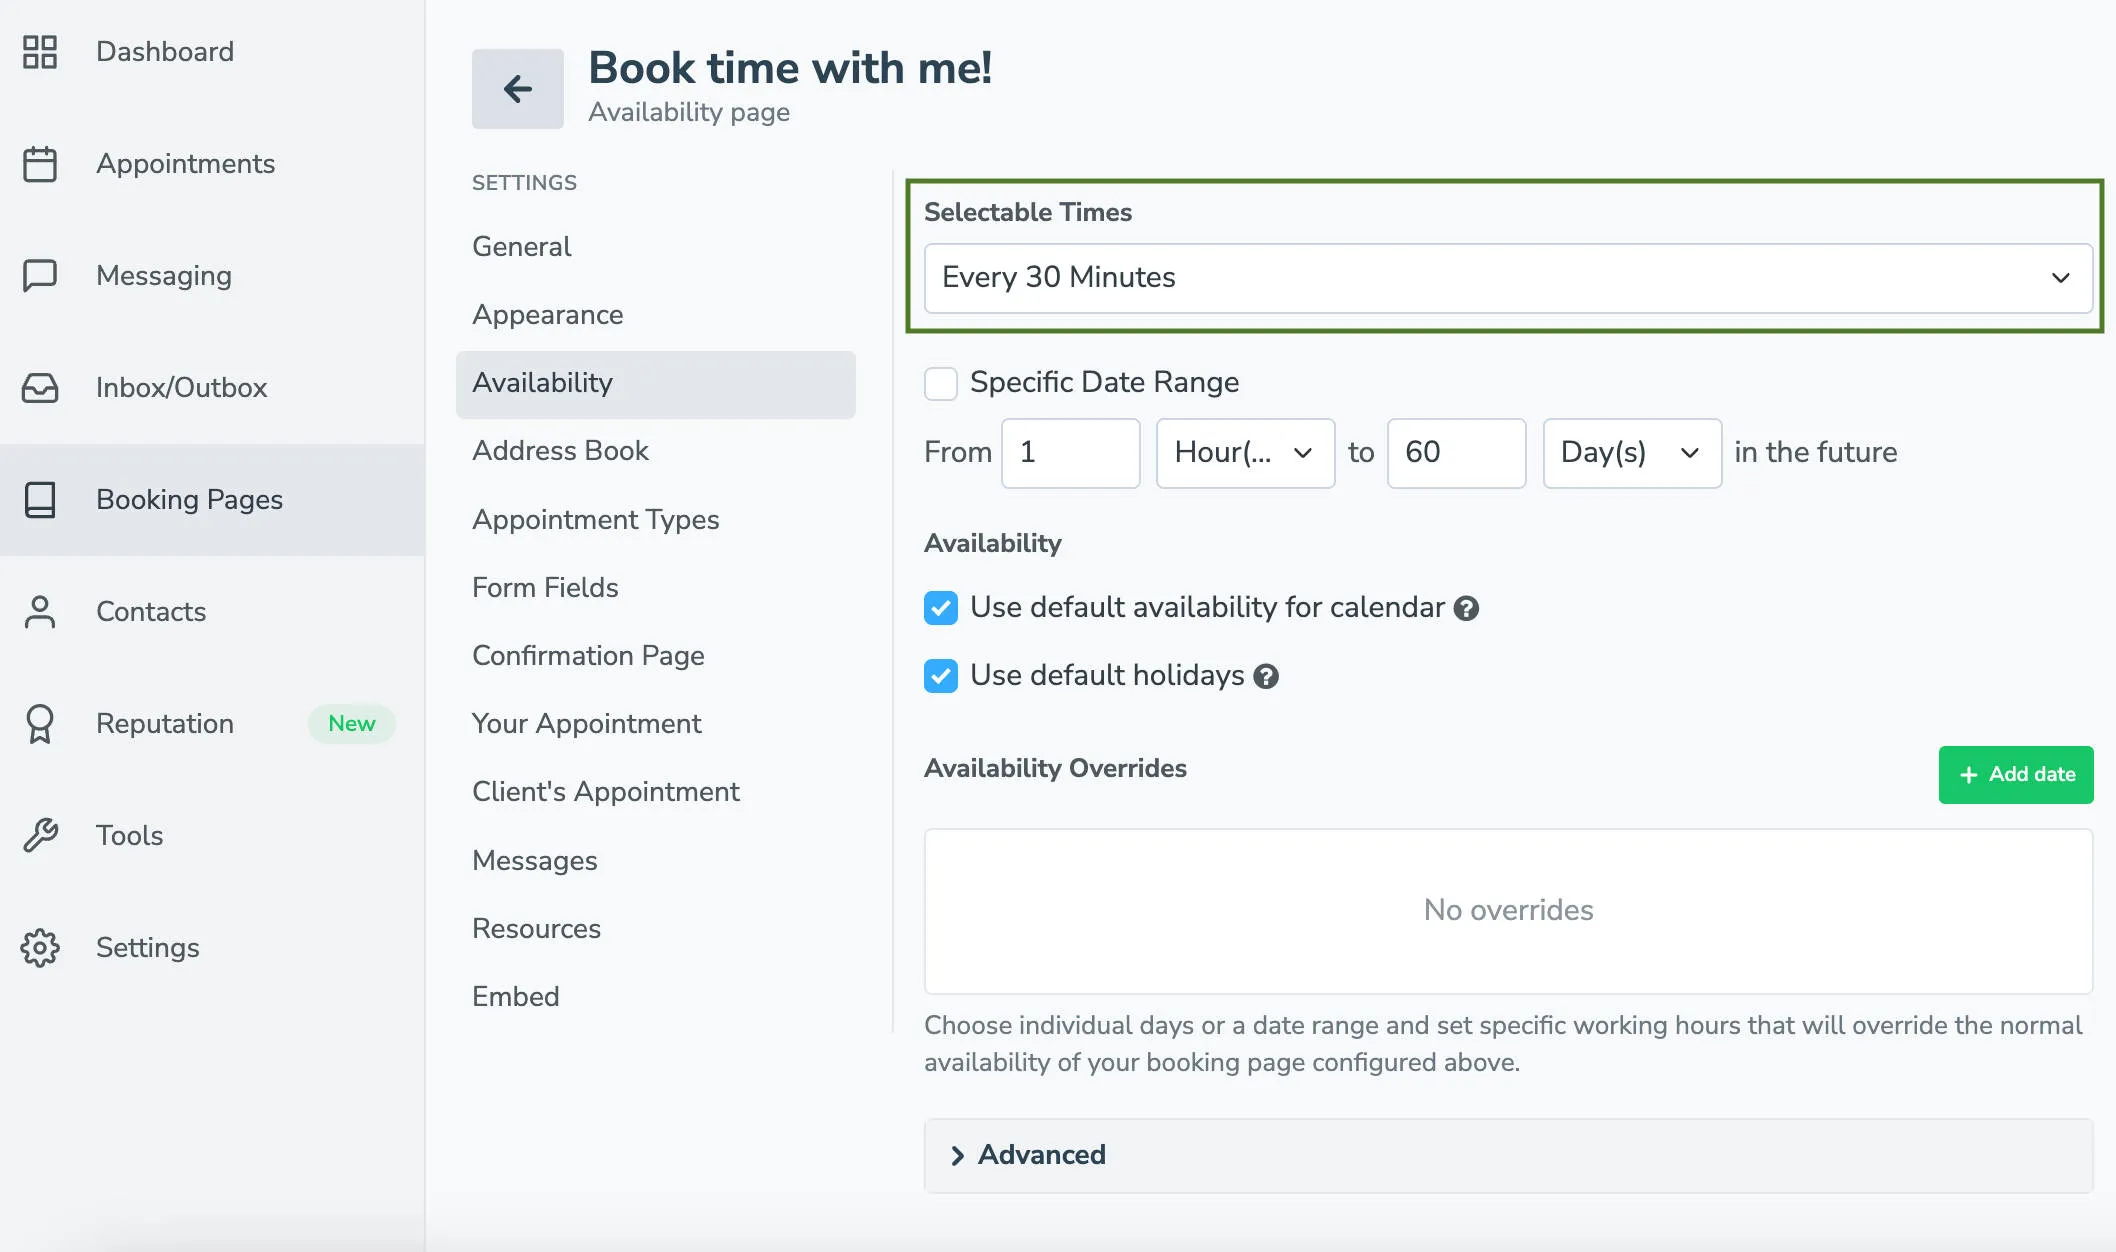This screenshot has width=2116, height=1252.
Task: Open Tools via the wrench icon
Action: point(40,836)
